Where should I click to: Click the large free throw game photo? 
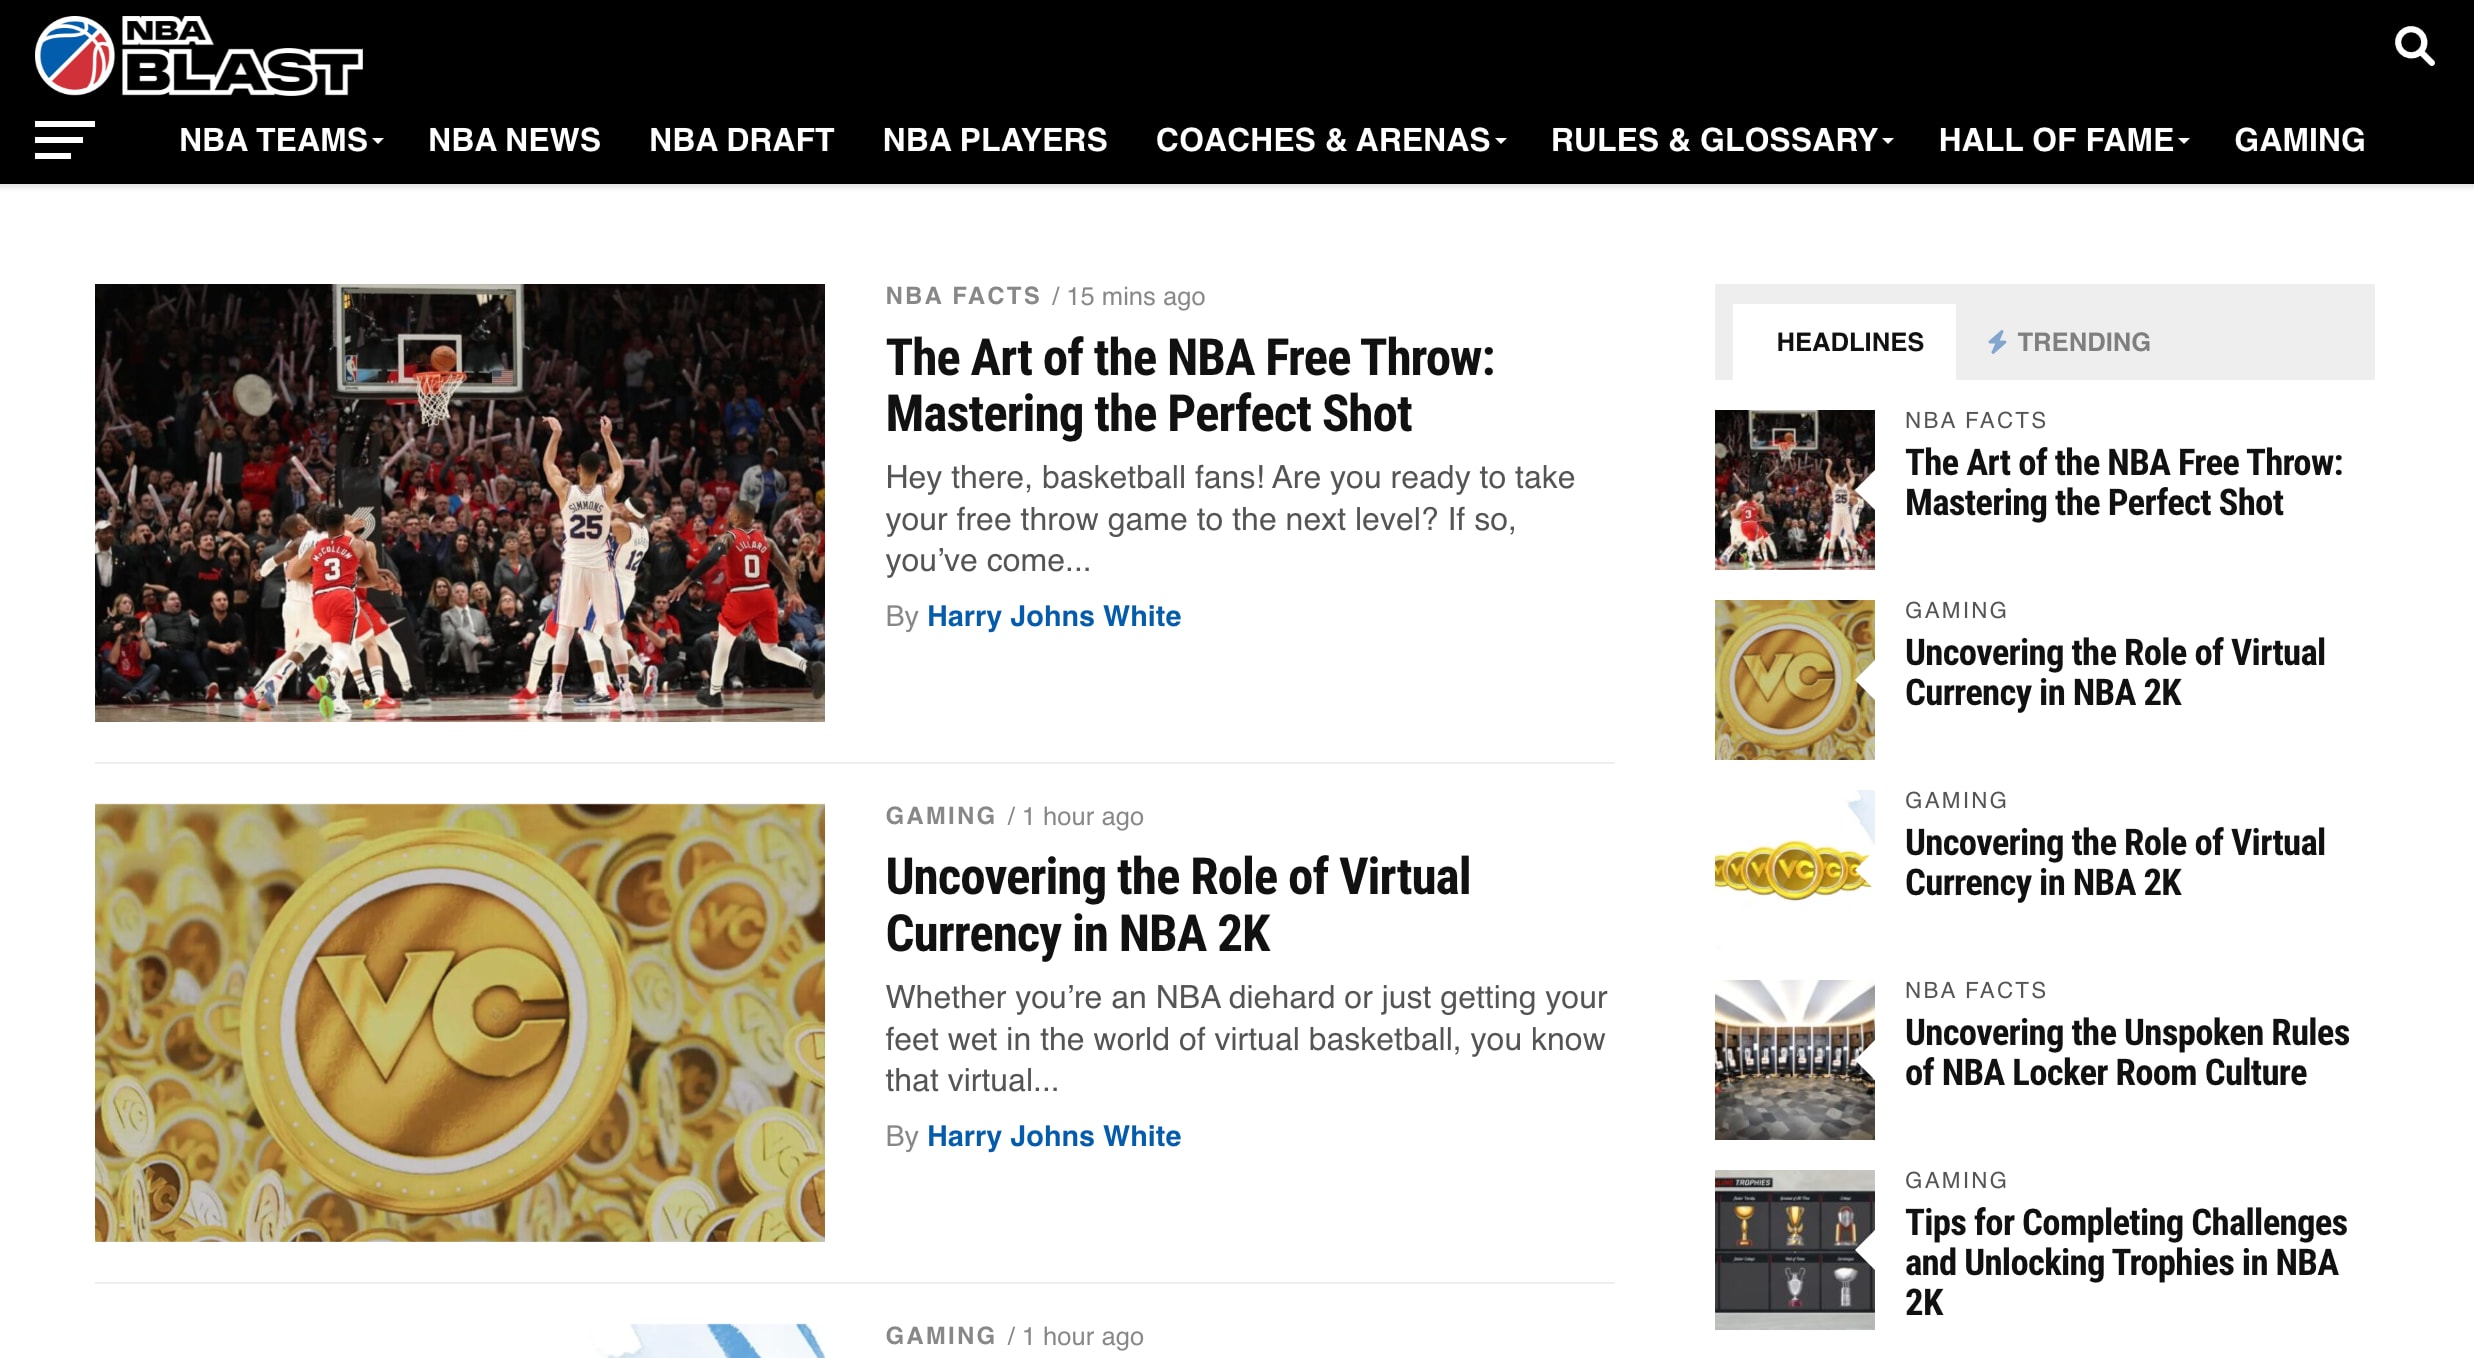tap(459, 502)
